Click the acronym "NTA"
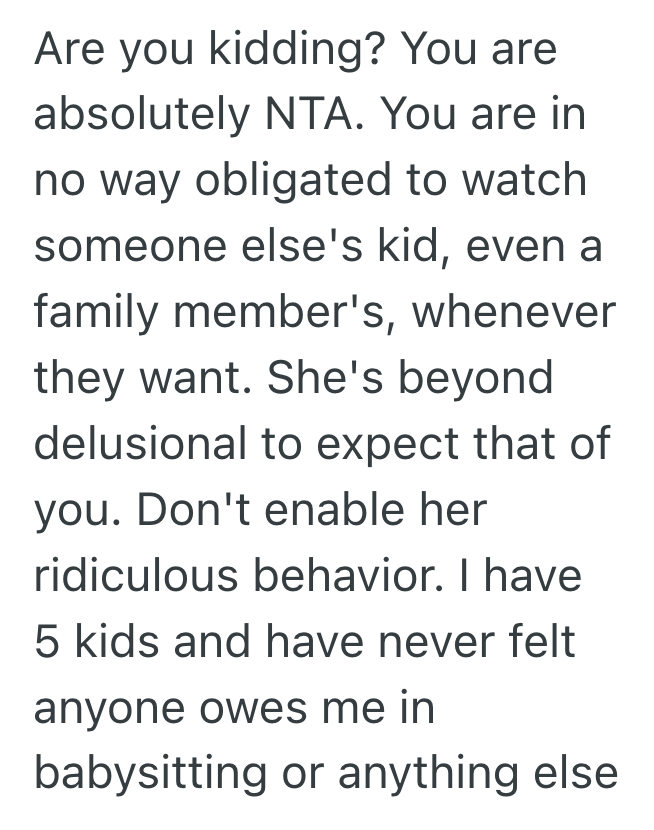The width and height of the screenshot is (654, 830). 307,116
